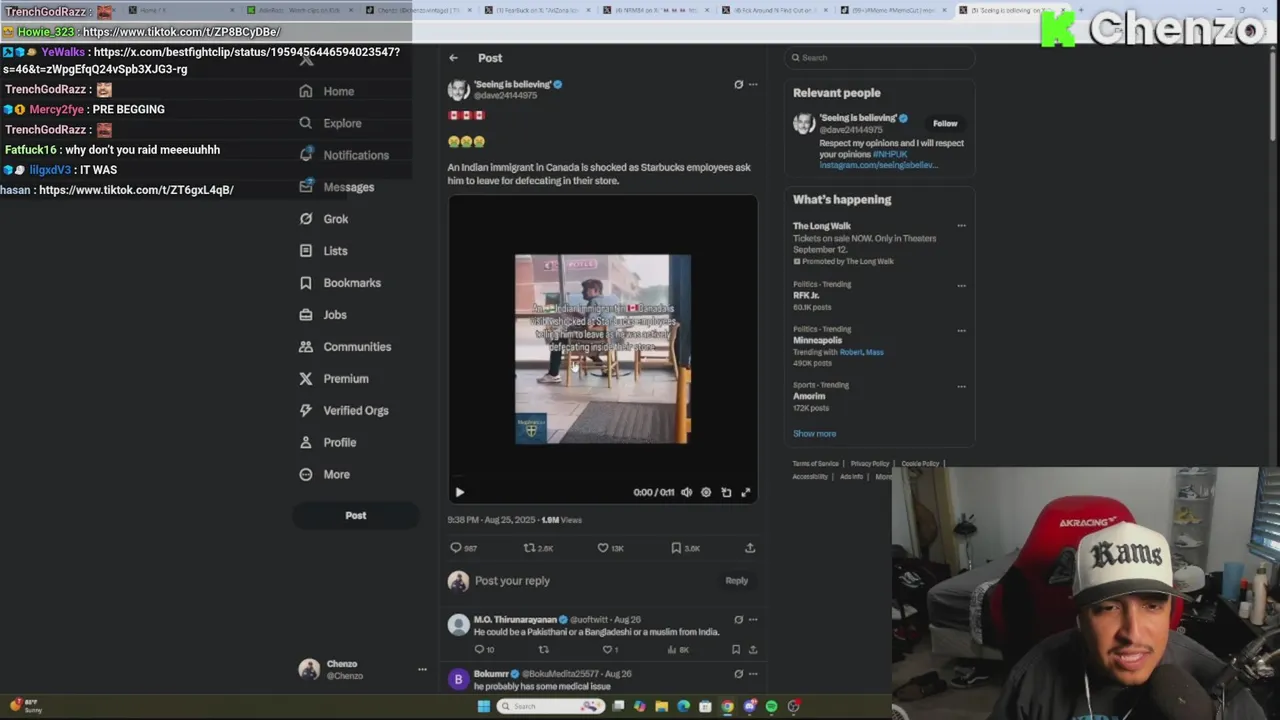Click the Premium X icon
1280x720 pixels.
pos(306,379)
